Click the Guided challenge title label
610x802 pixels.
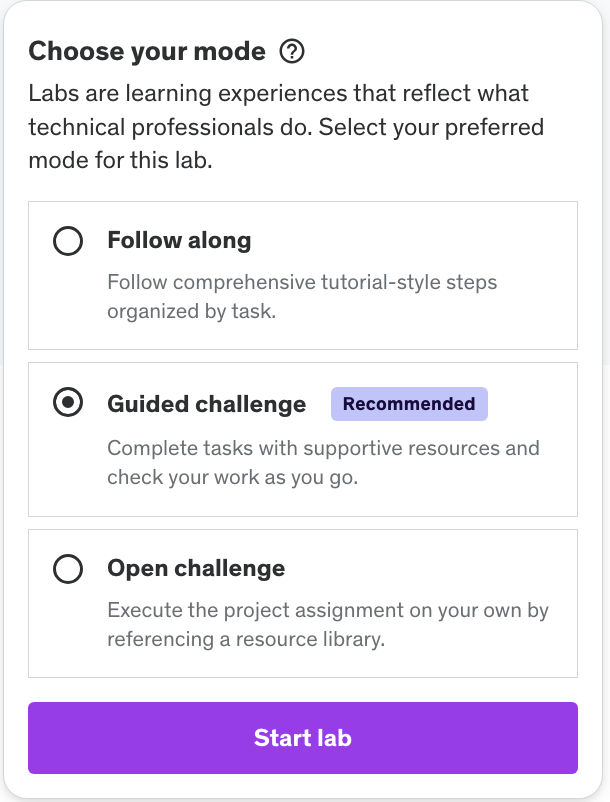pos(206,404)
